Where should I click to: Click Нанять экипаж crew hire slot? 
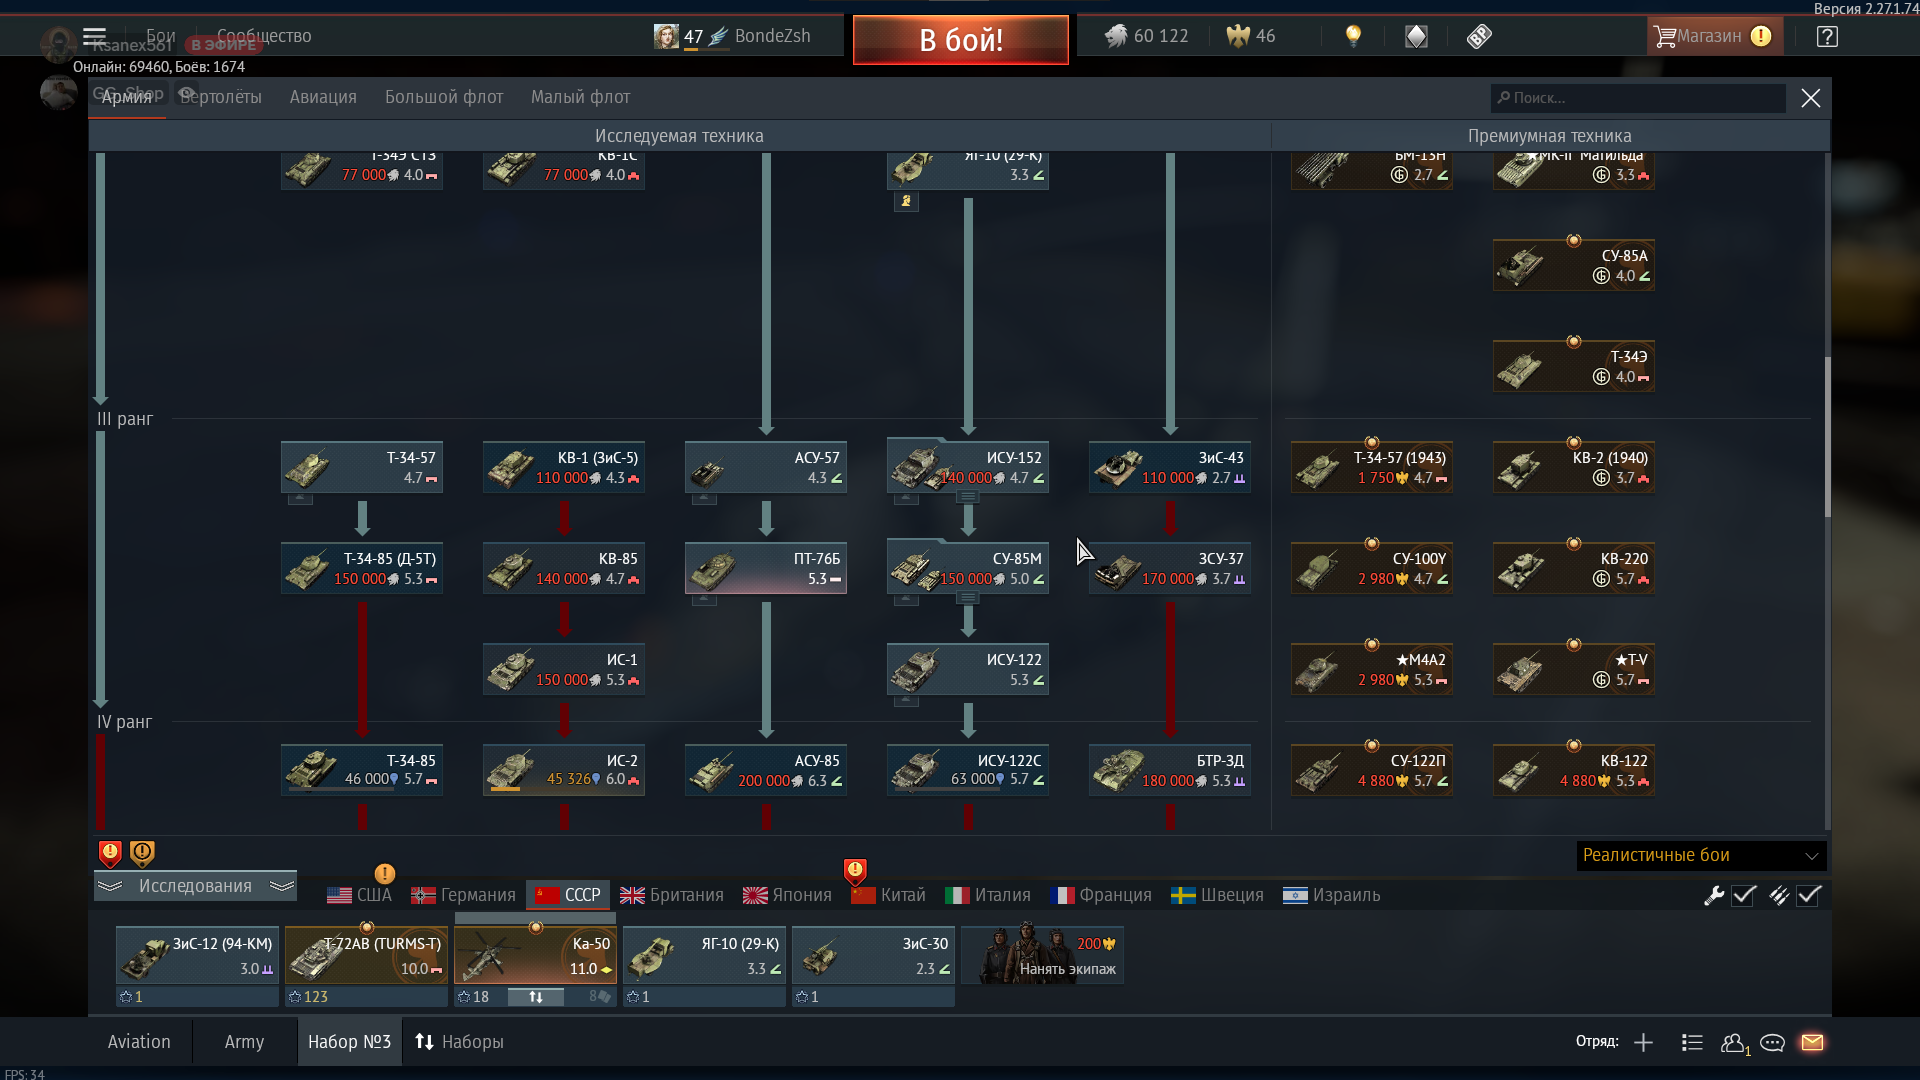pyautogui.click(x=1042, y=955)
